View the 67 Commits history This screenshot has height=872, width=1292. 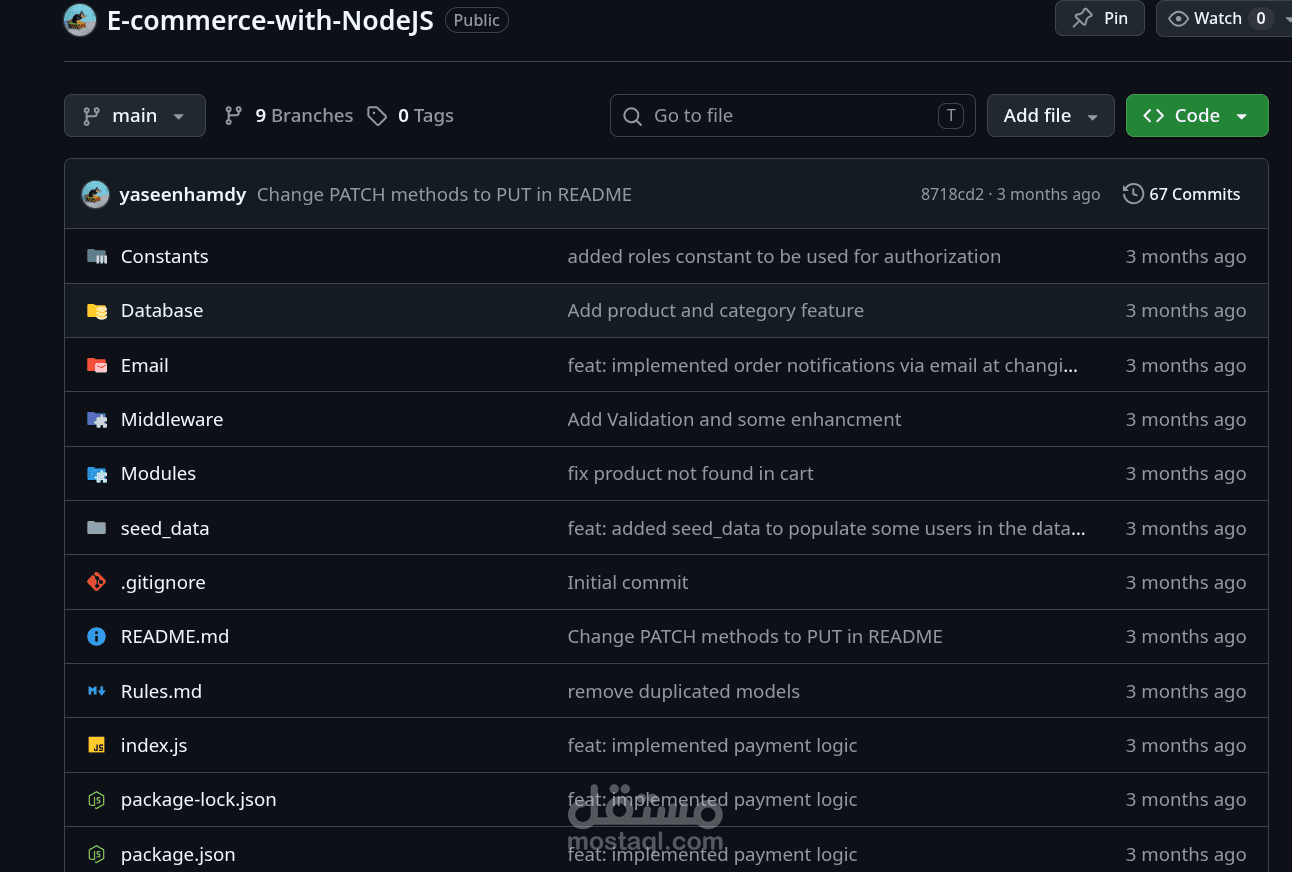coord(1182,194)
